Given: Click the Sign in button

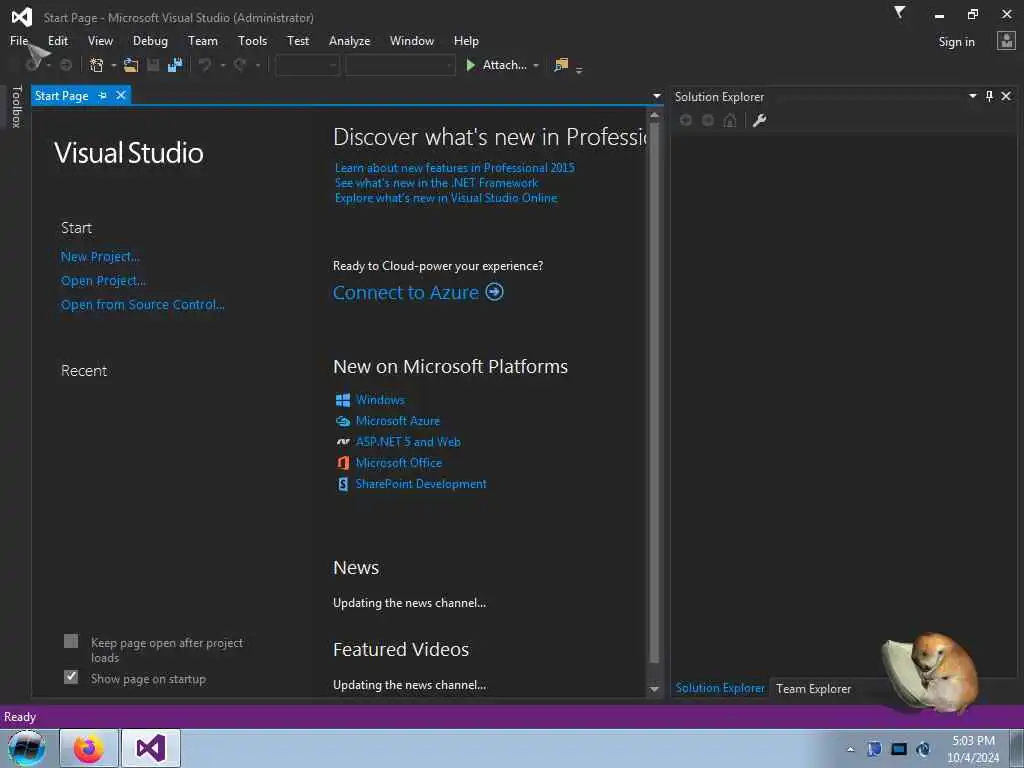Looking at the screenshot, I should [x=956, y=42].
